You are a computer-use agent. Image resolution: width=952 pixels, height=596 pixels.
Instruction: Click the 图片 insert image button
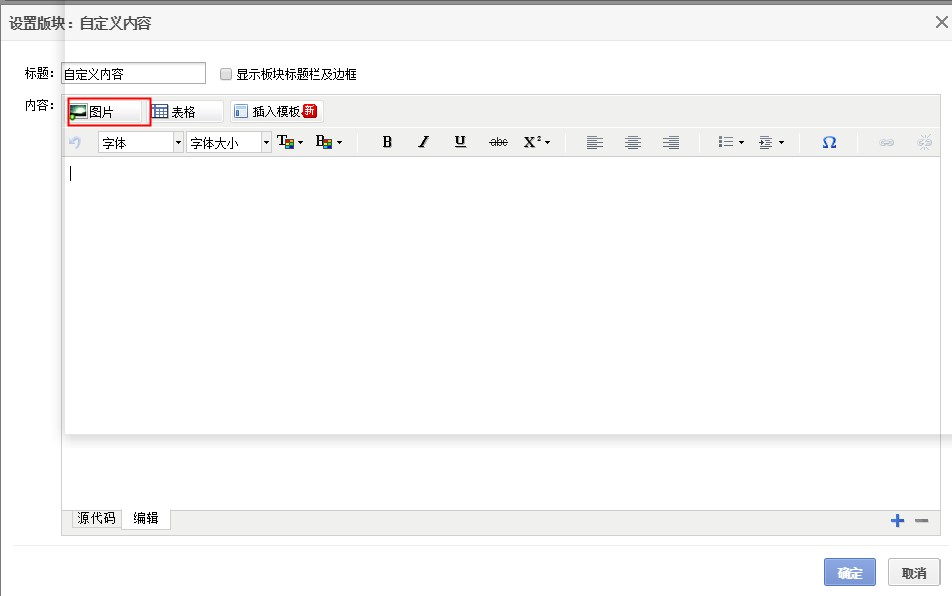tap(108, 112)
